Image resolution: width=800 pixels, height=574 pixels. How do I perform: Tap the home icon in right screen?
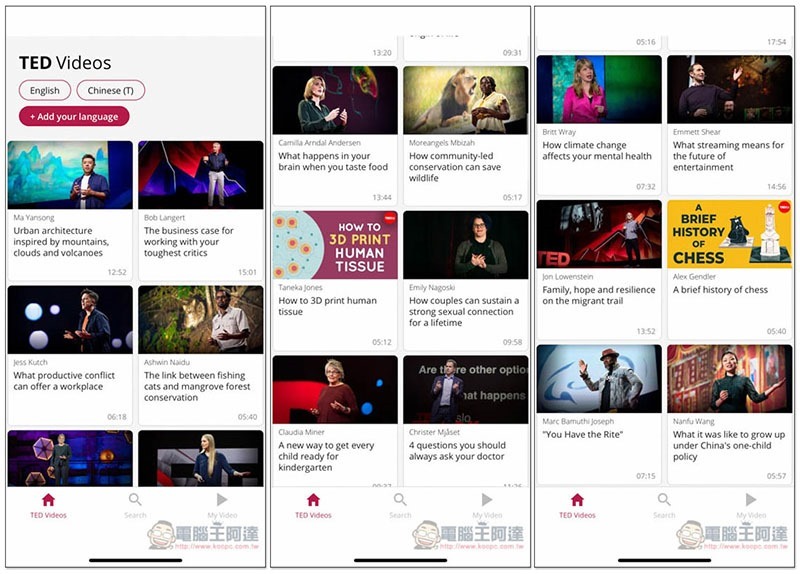tap(577, 499)
